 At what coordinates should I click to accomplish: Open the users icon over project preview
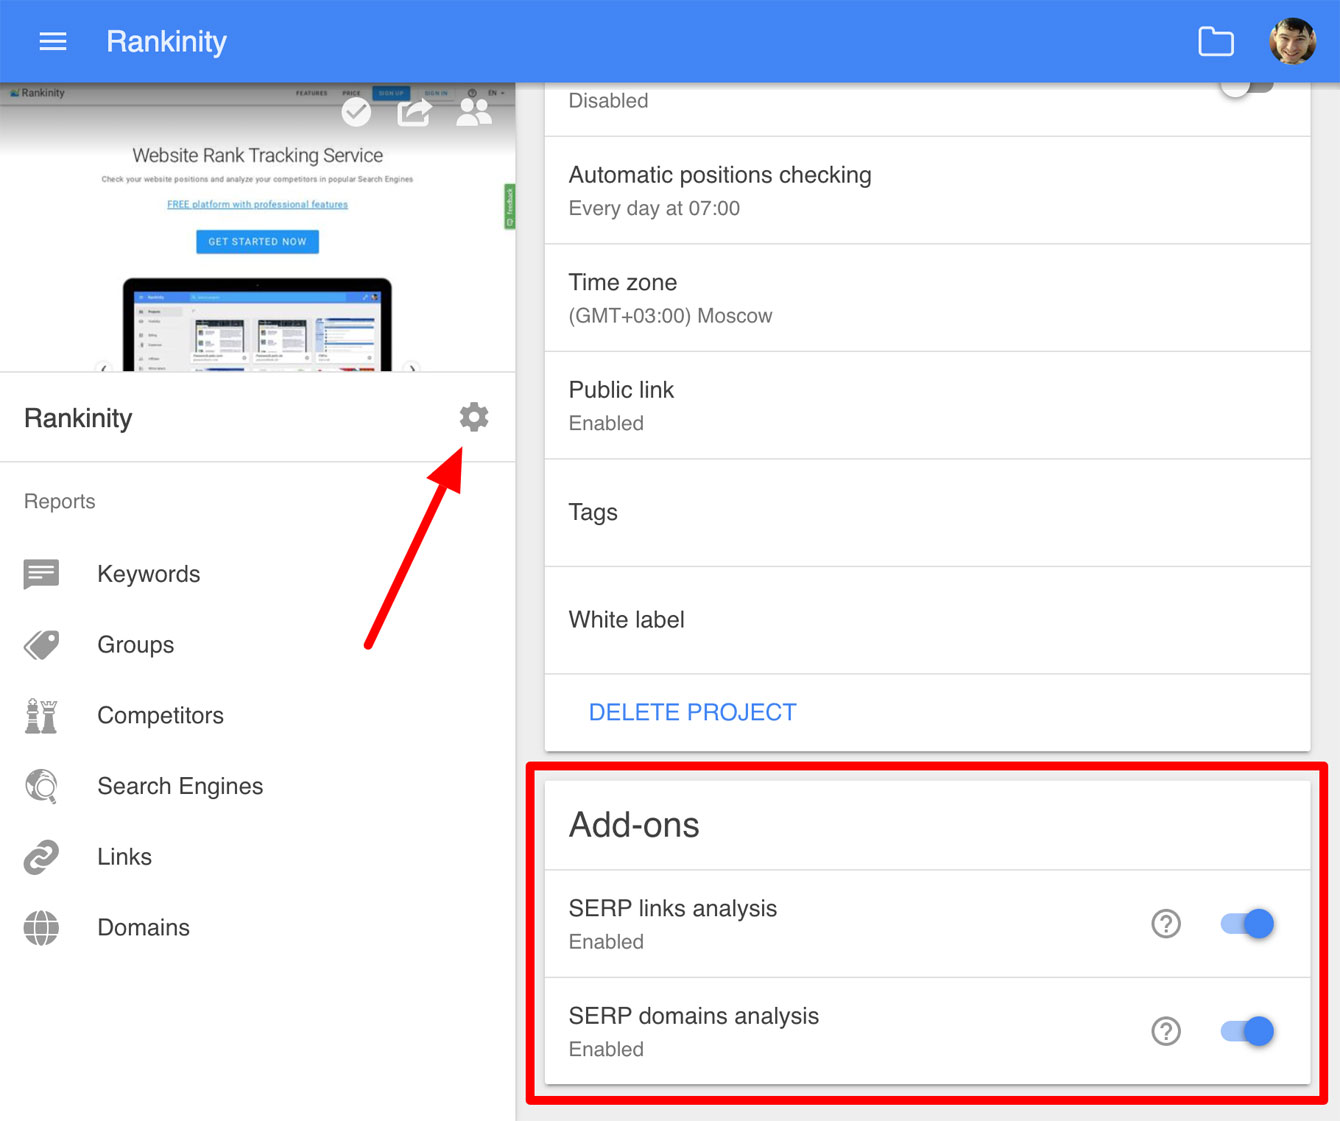(474, 112)
